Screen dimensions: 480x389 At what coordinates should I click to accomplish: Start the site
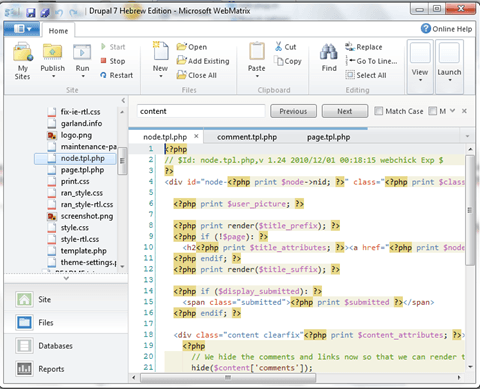click(x=113, y=47)
